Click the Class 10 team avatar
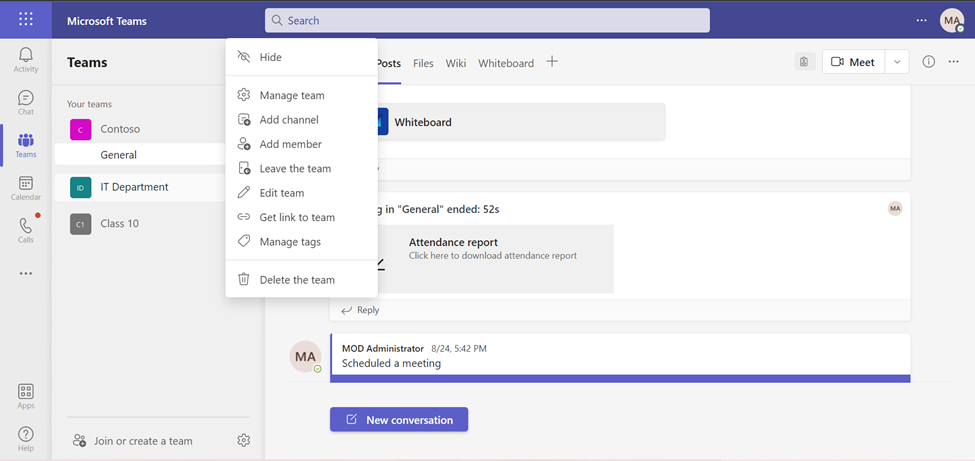Viewport: 975px width, 461px height. (x=80, y=224)
